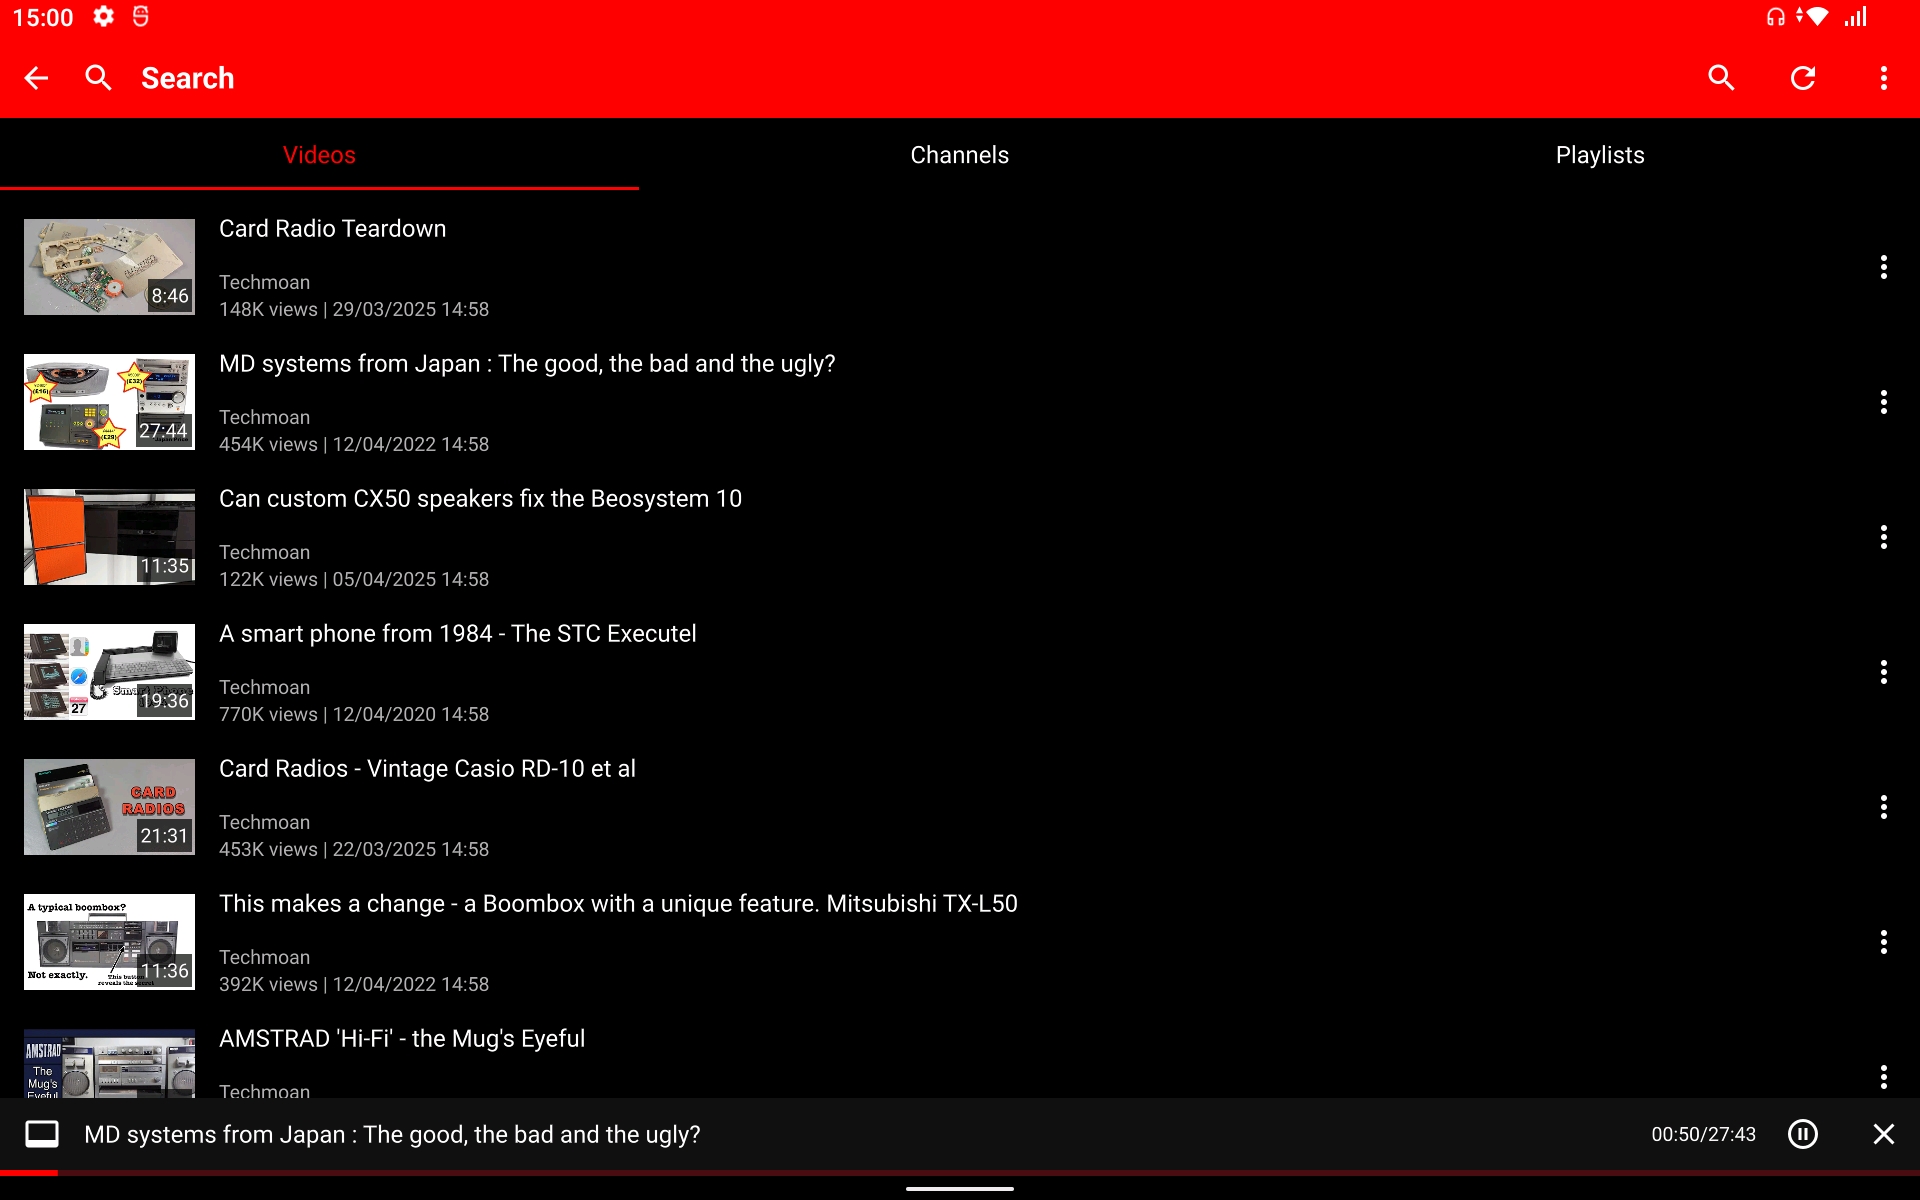
Task: Tap the magnifier icon beside Search title
Action: 98,78
